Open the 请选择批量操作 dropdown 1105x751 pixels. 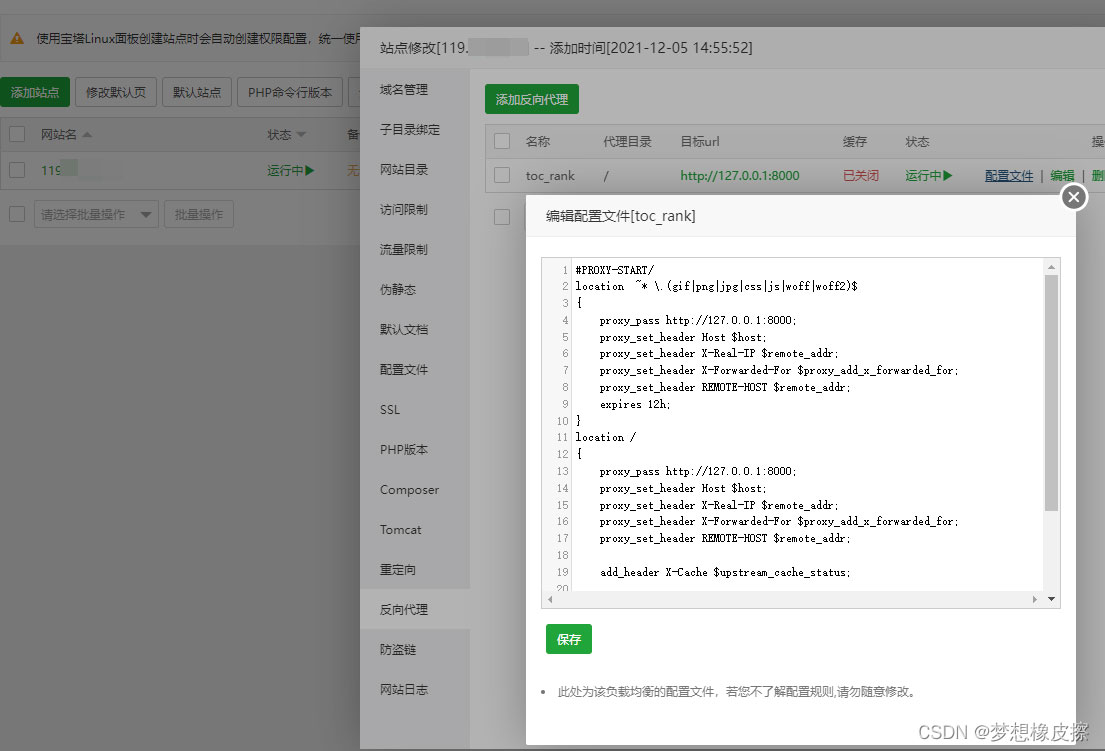pos(95,213)
